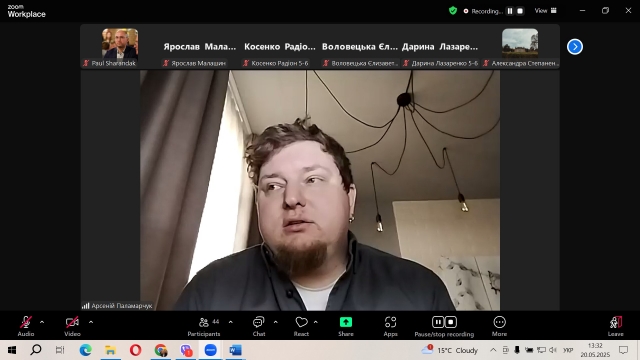Select Воловецька Єлизавета participant tile
The height and width of the screenshot is (360, 640).
click(360, 47)
